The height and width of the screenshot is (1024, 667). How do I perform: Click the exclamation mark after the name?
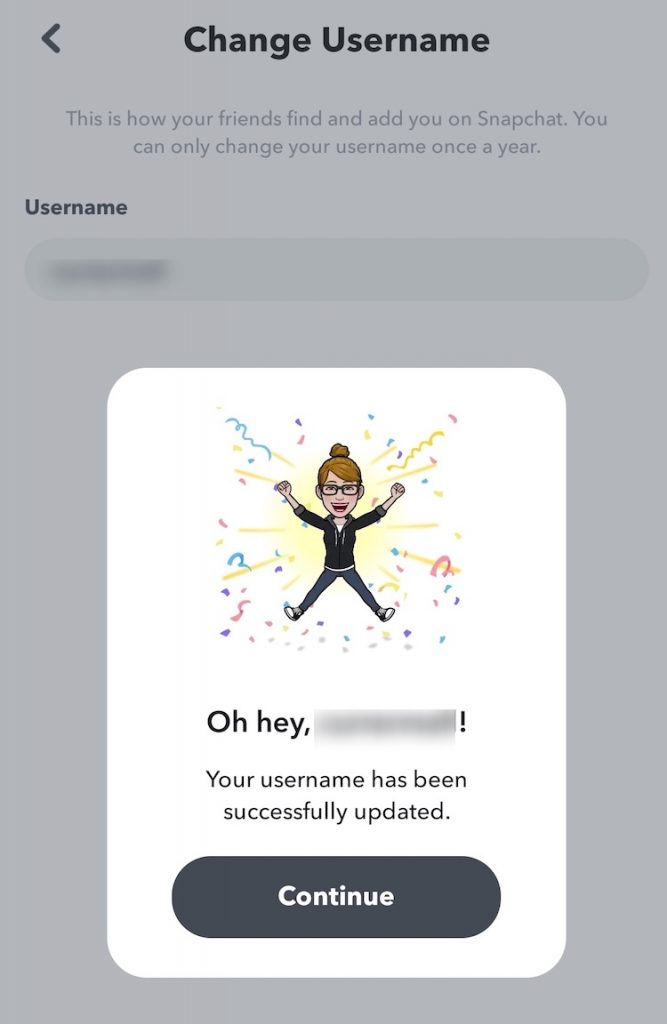[x=463, y=722]
